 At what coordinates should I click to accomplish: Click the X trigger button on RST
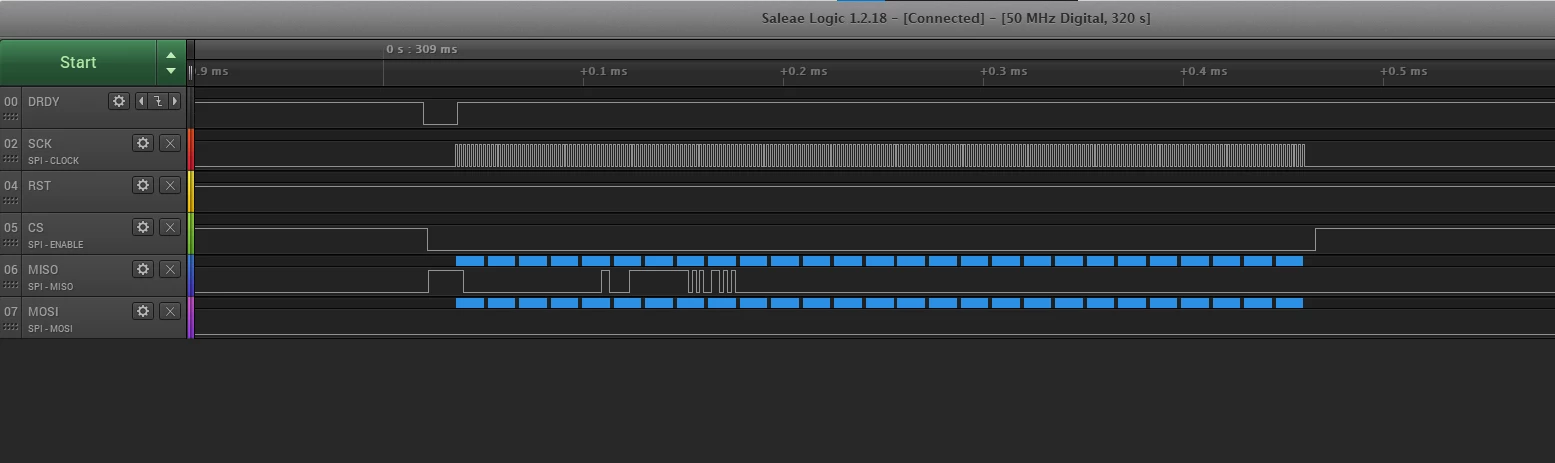tap(170, 185)
